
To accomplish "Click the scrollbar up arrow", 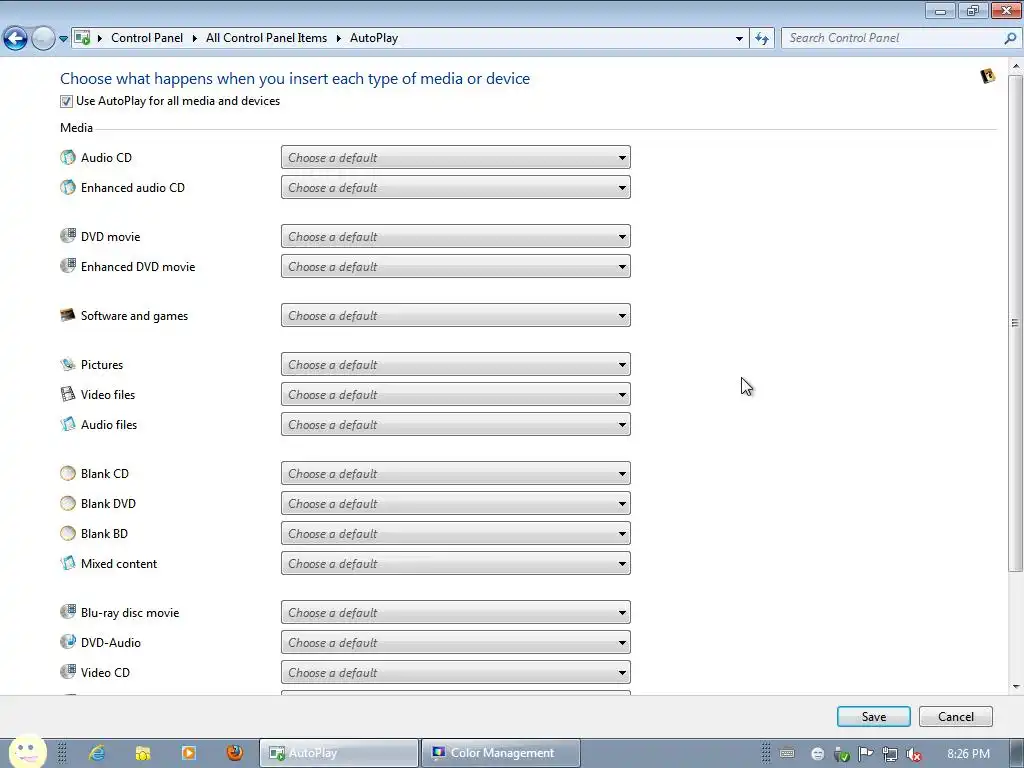I will point(1015,67).
